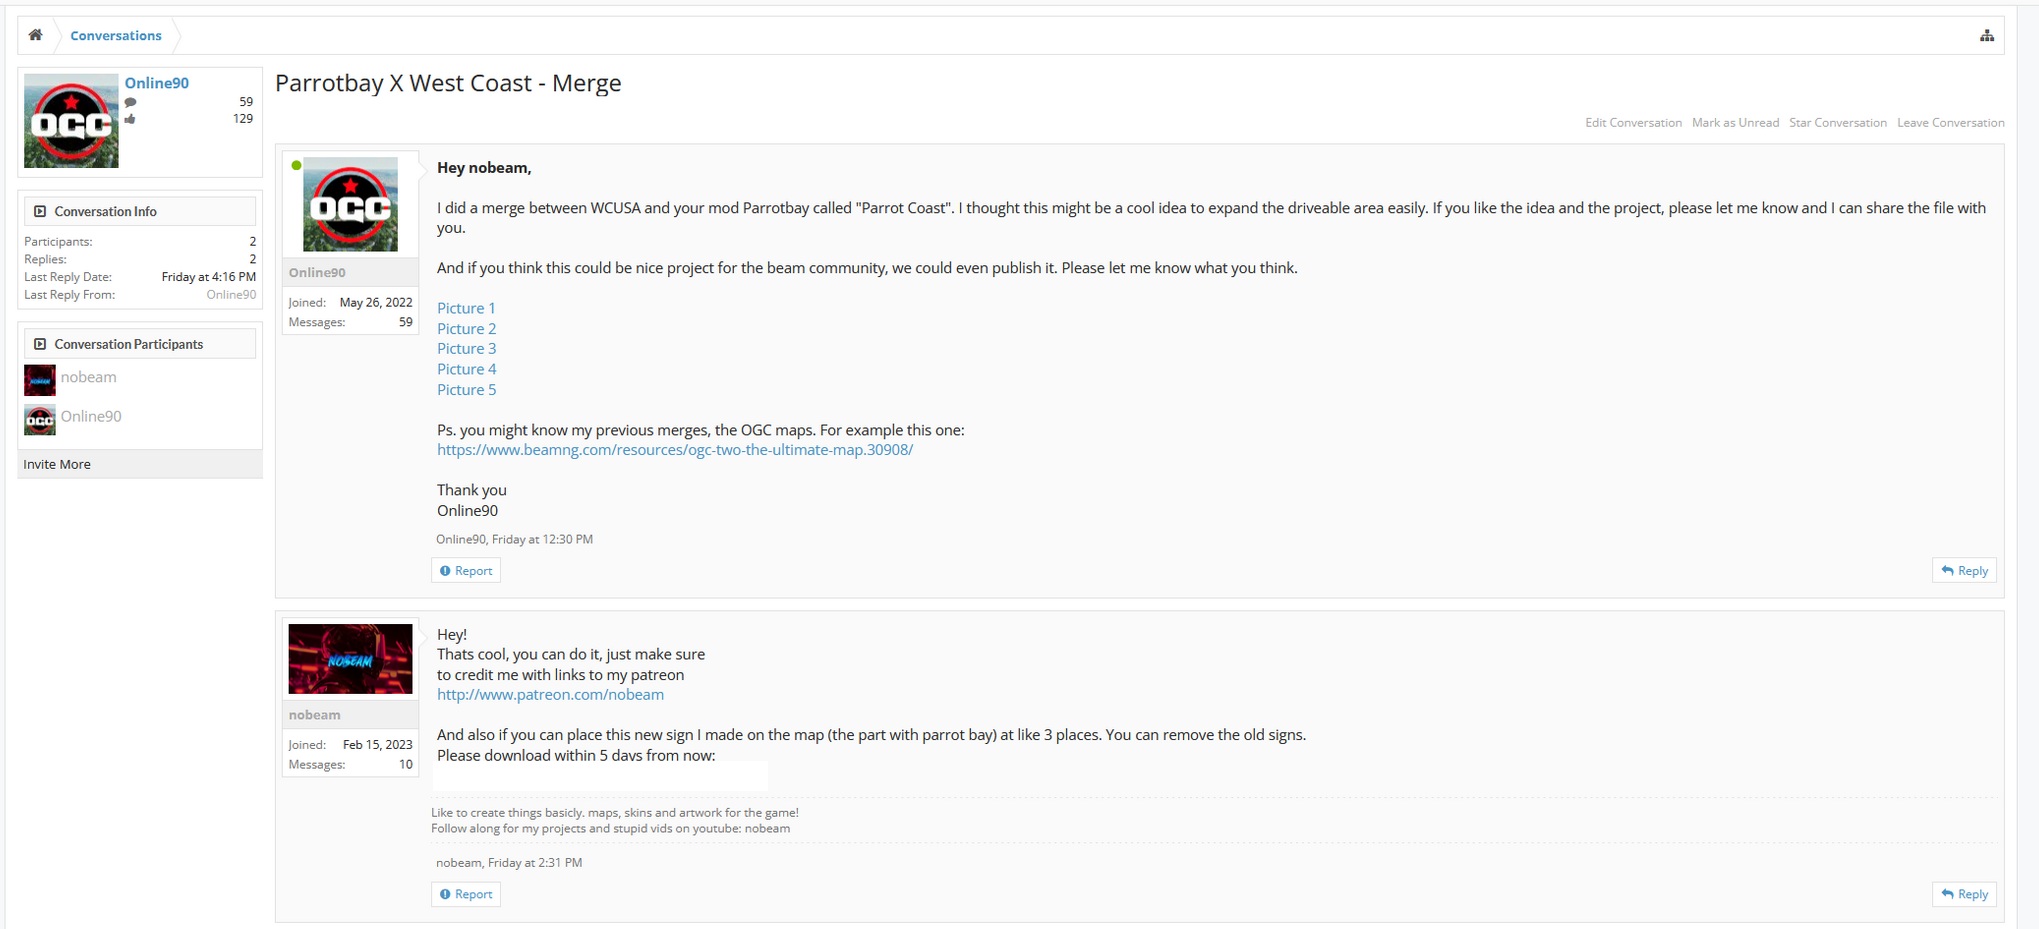2039x929 pixels.
Task: Open the Picture 3 link
Action: point(466,349)
